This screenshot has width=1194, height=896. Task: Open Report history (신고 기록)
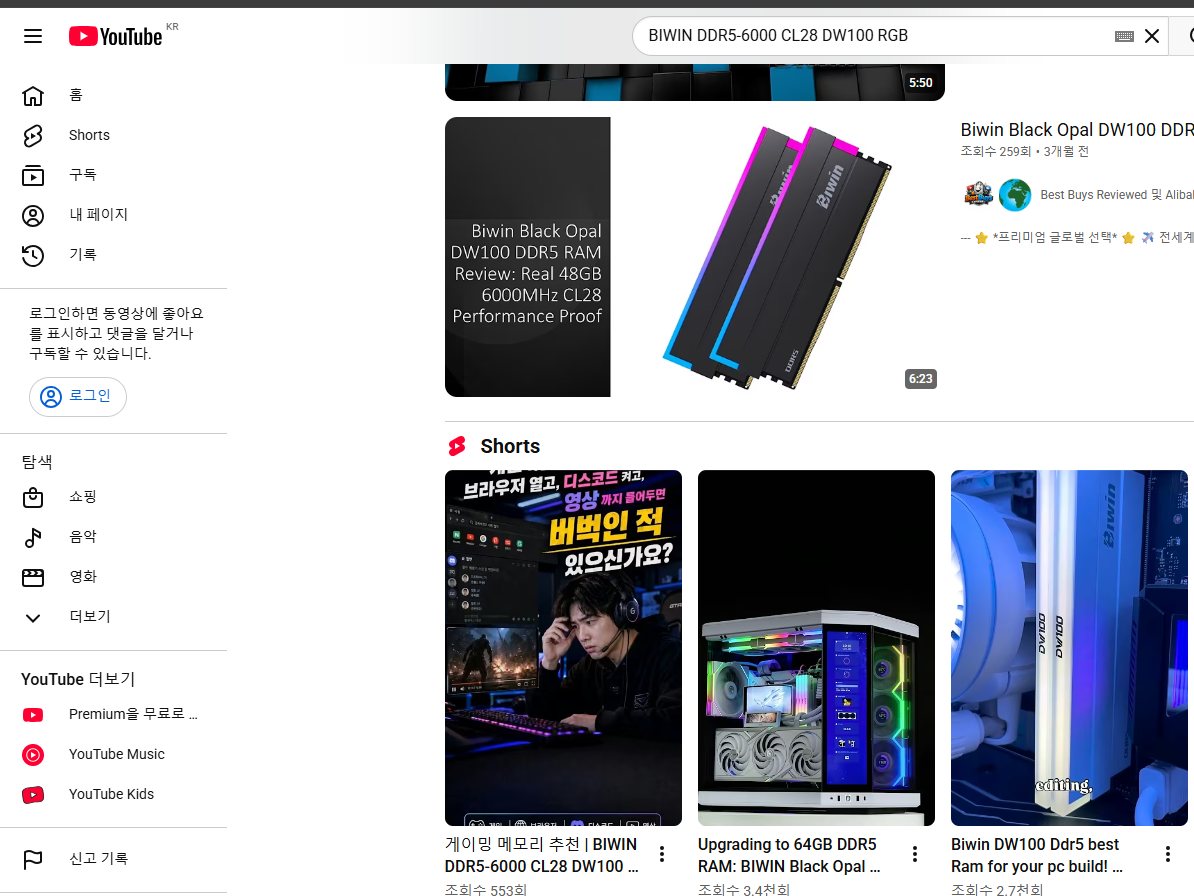click(x=113, y=859)
